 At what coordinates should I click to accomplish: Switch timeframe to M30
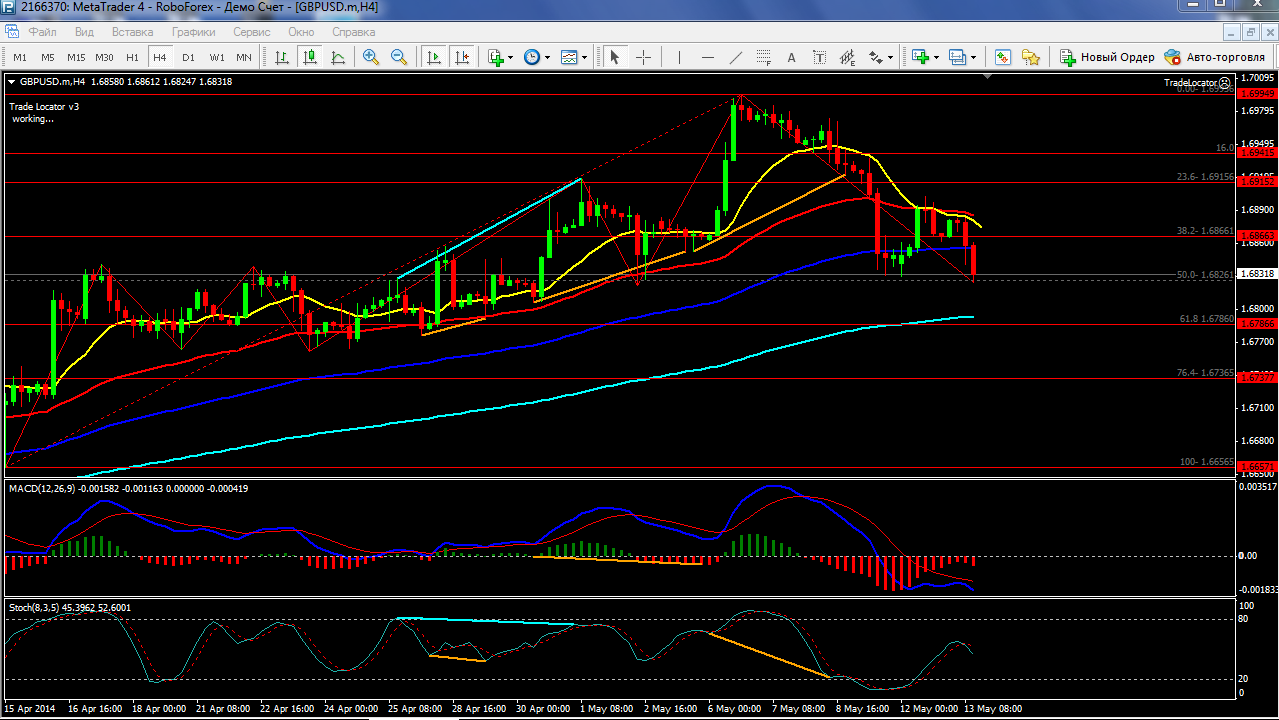click(x=104, y=57)
